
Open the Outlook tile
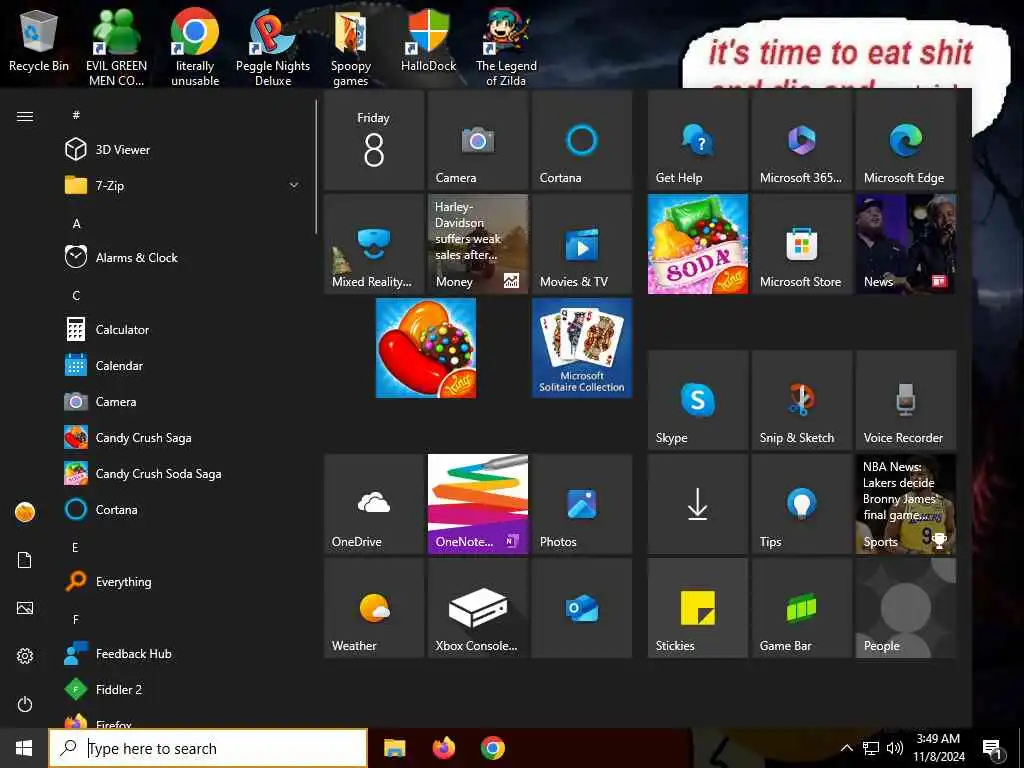tap(581, 607)
